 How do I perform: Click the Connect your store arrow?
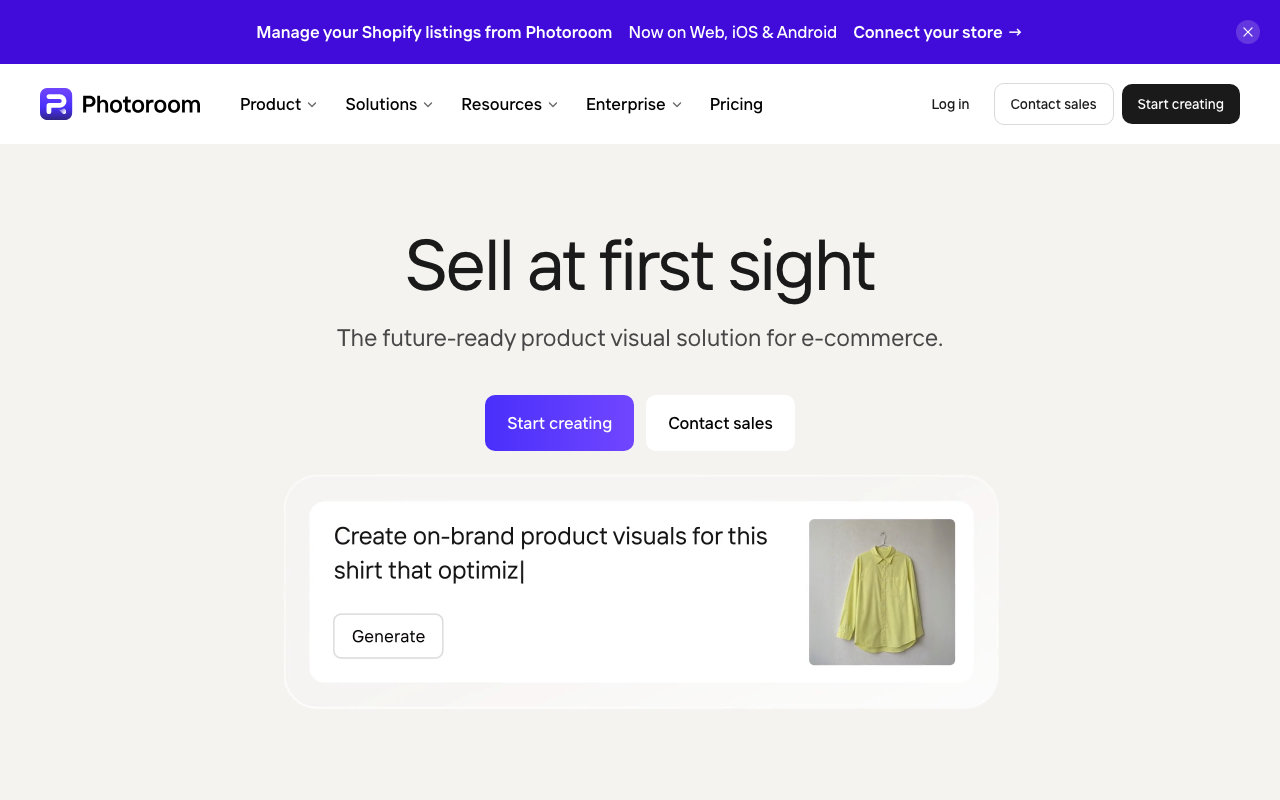(x=1015, y=32)
